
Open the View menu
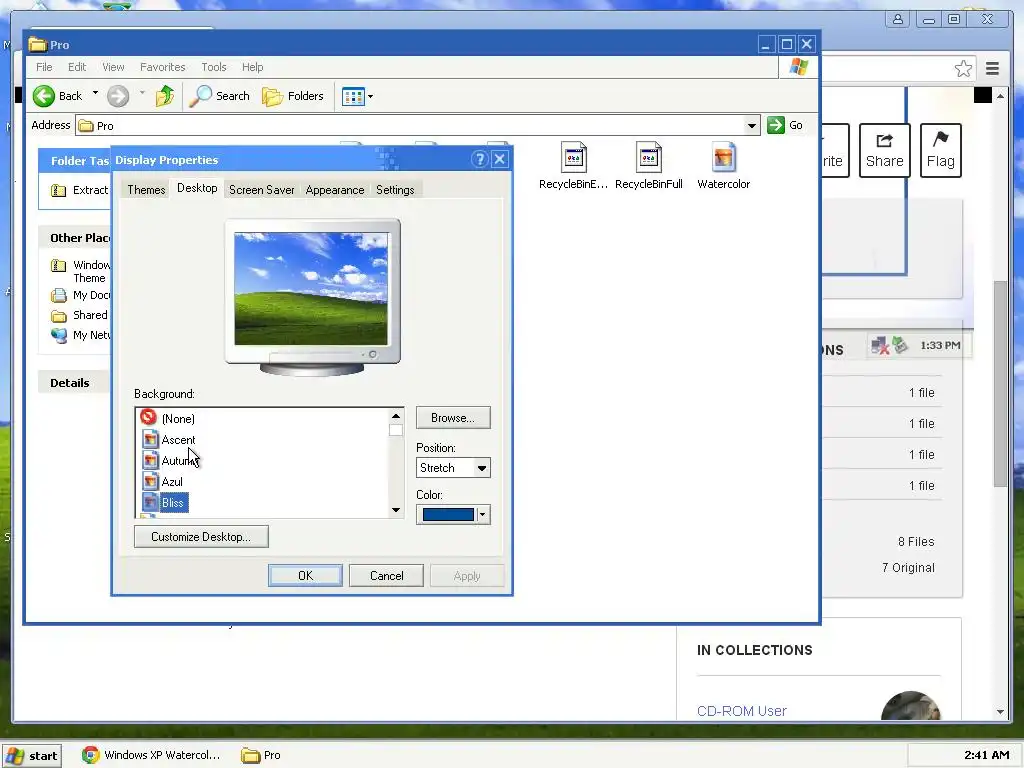(113, 67)
